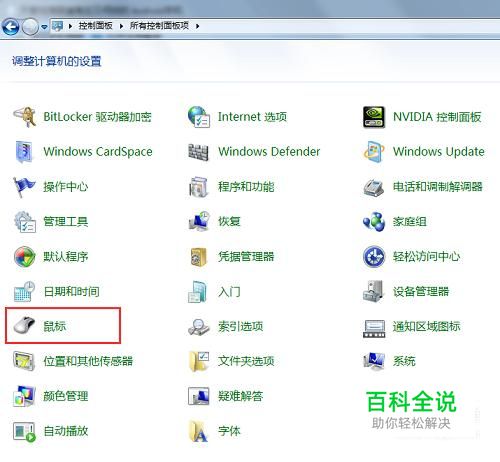This screenshot has width=500, height=462.
Task: Open the 家庭组 spheres icon
Action: 374,222
